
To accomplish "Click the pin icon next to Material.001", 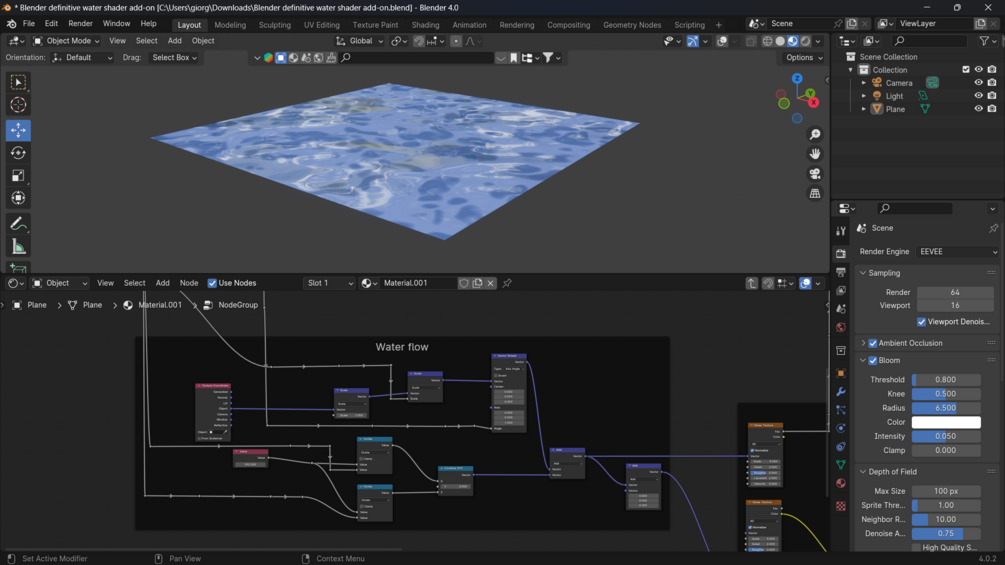I will point(507,283).
